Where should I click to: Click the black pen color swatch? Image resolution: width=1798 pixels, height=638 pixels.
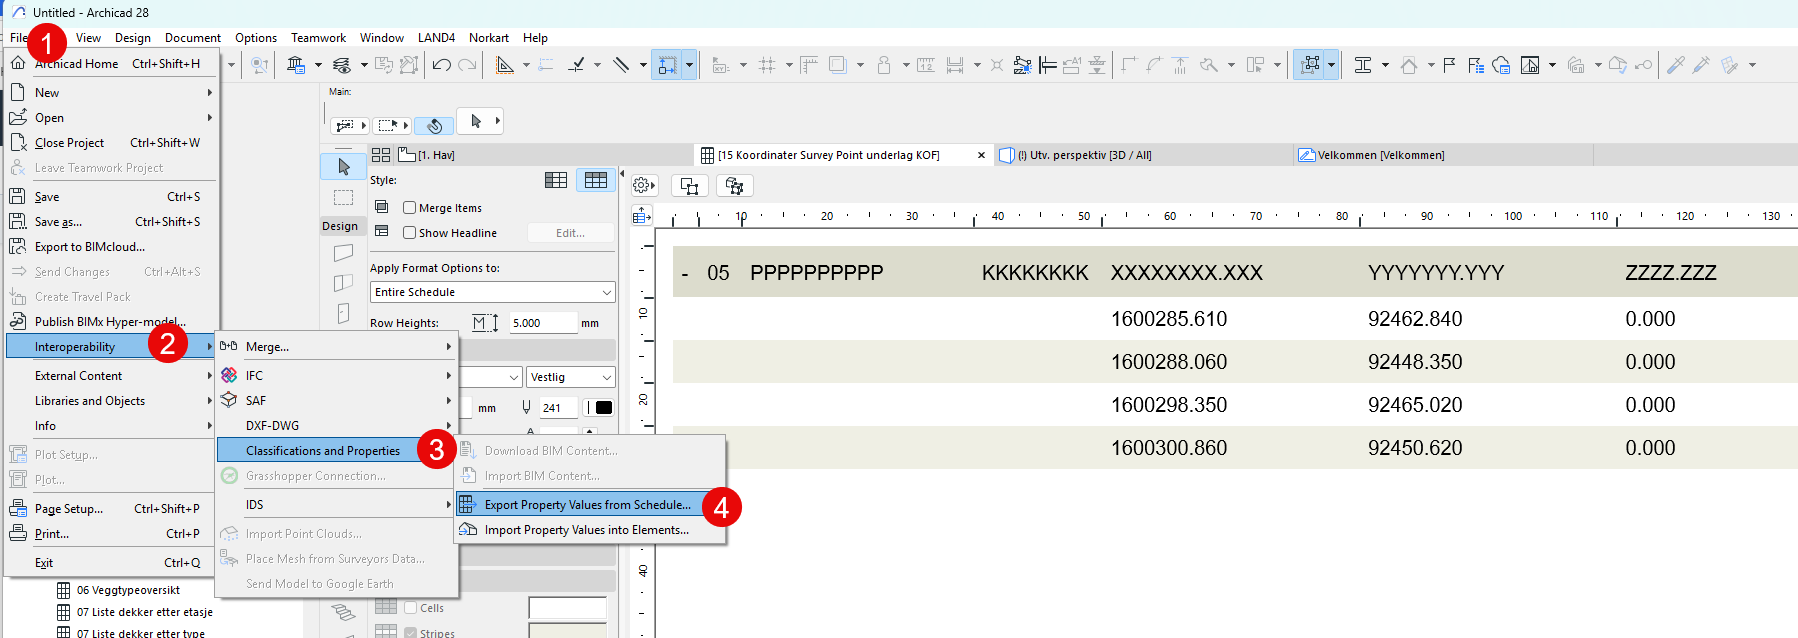click(x=603, y=408)
